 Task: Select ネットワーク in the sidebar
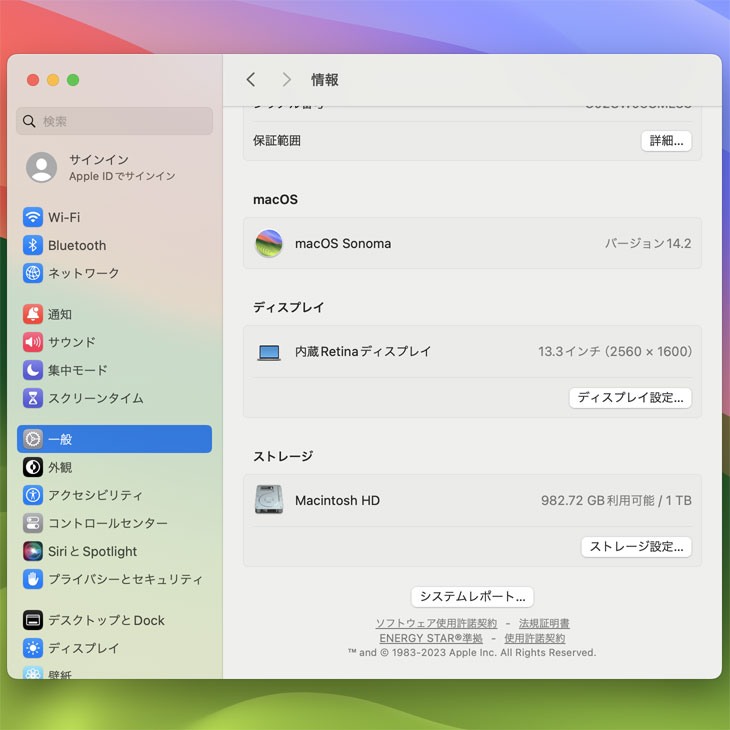(114, 273)
